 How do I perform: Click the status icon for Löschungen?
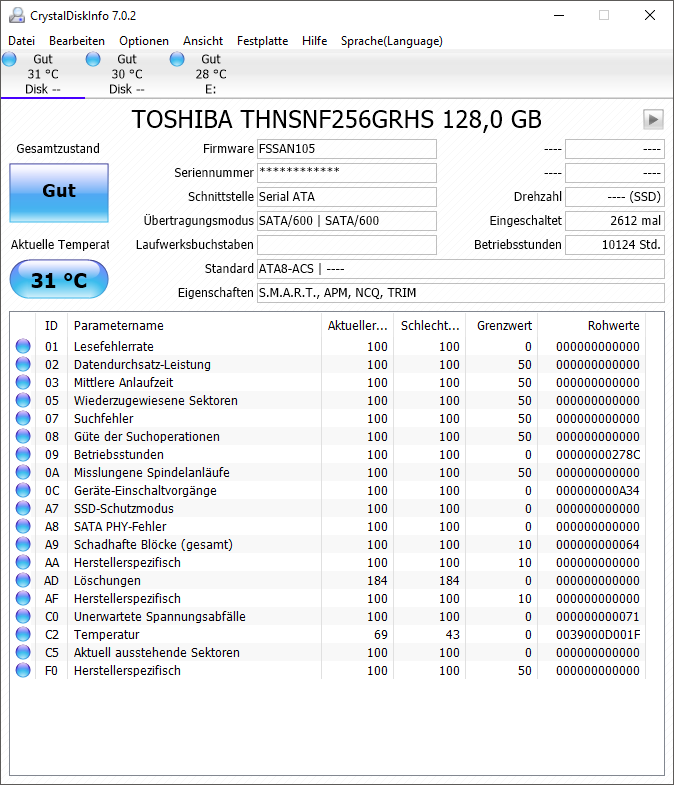click(23, 580)
